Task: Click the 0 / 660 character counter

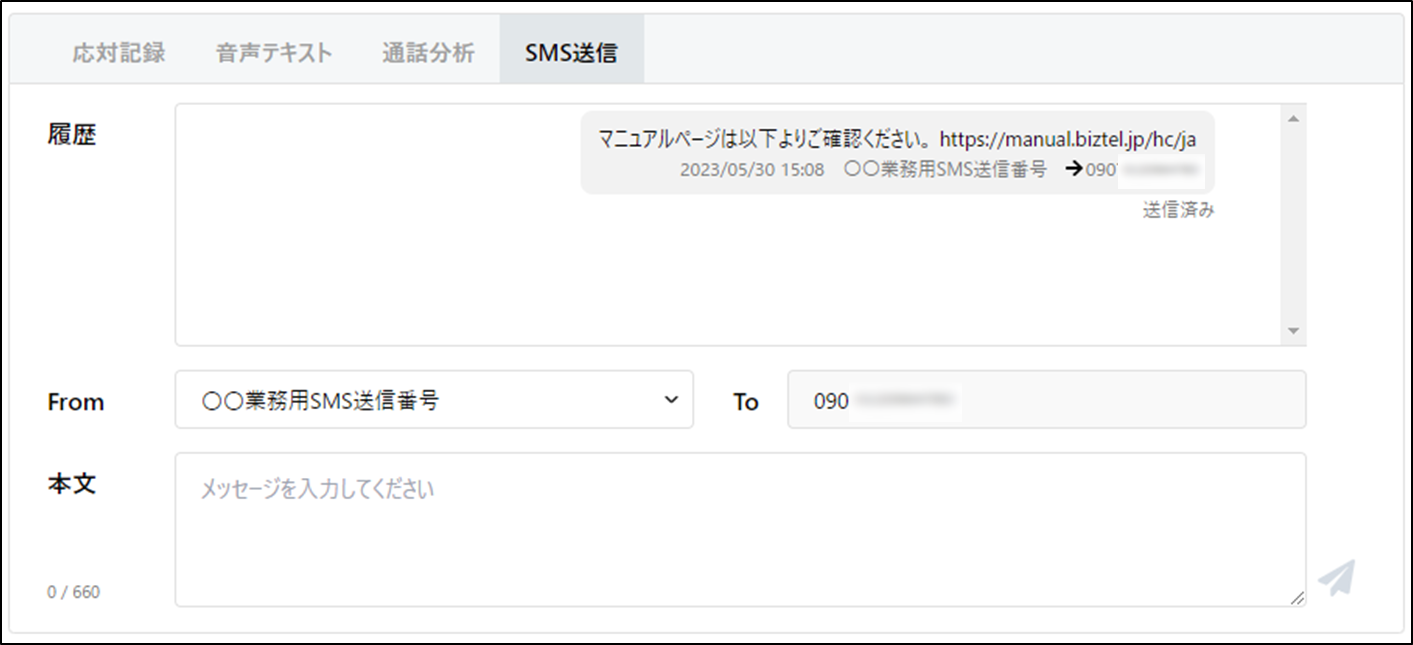Action: (74, 592)
